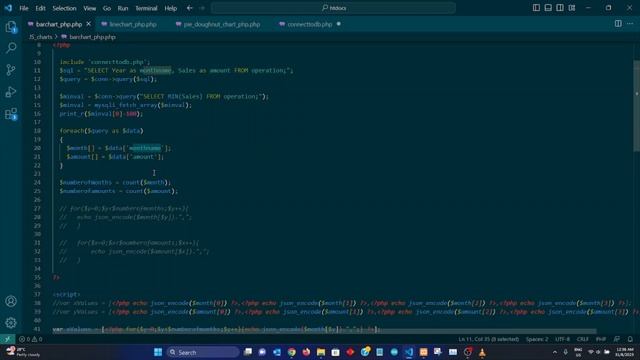This screenshot has width=640, height=360.
Task: Toggle the secondary side bar layout icon
Action: (560, 8)
